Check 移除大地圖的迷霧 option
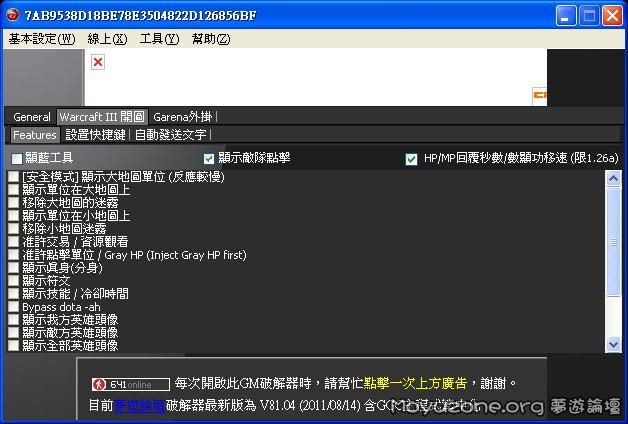The height and width of the screenshot is (424, 628). pos(14,203)
